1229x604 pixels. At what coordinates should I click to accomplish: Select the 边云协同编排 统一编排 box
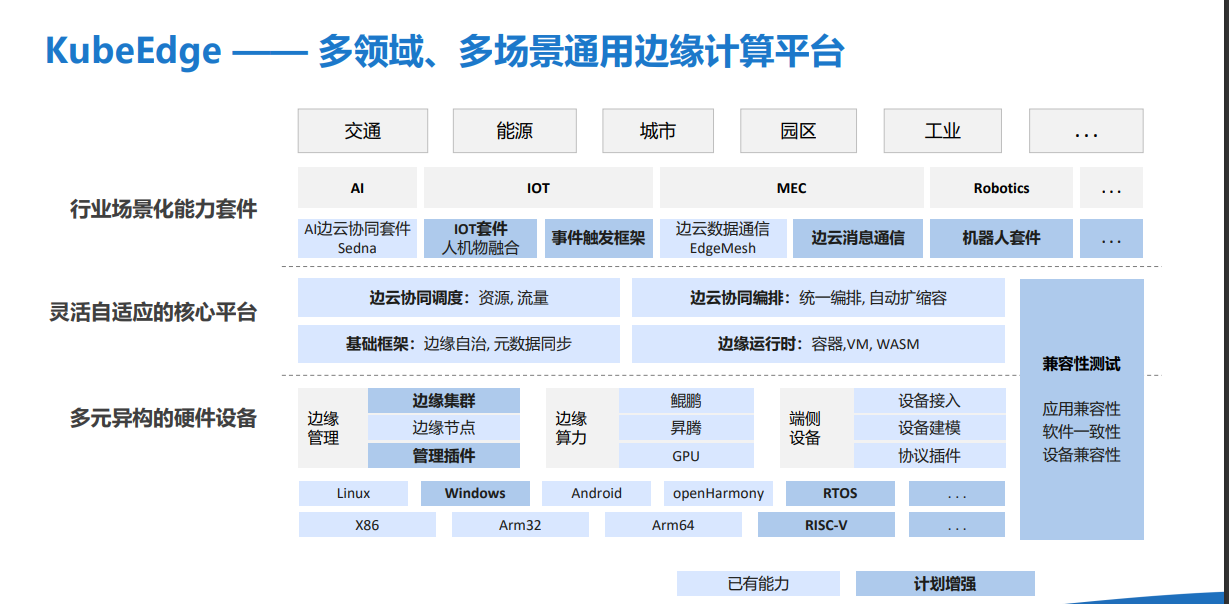click(x=818, y=297)
